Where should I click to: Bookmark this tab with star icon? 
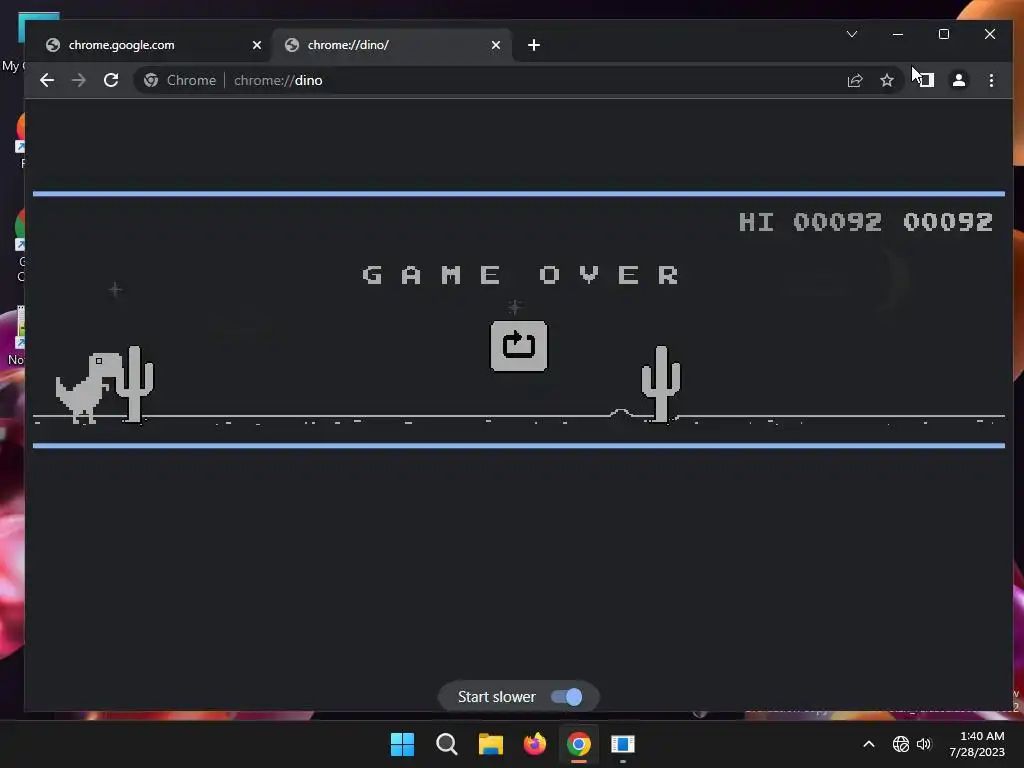[x=887, y=80]
